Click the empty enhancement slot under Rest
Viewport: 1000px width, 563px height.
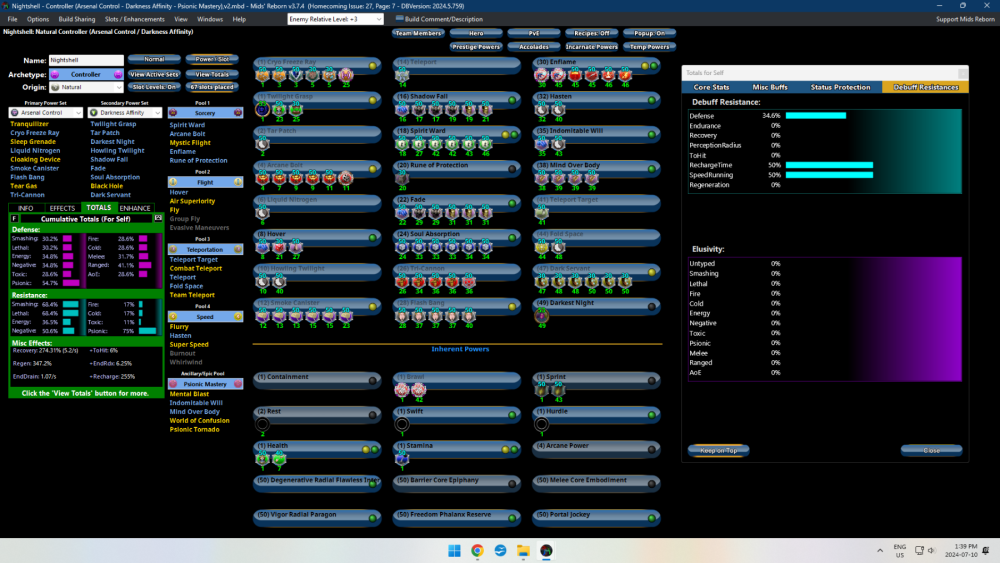click(263, 424)
